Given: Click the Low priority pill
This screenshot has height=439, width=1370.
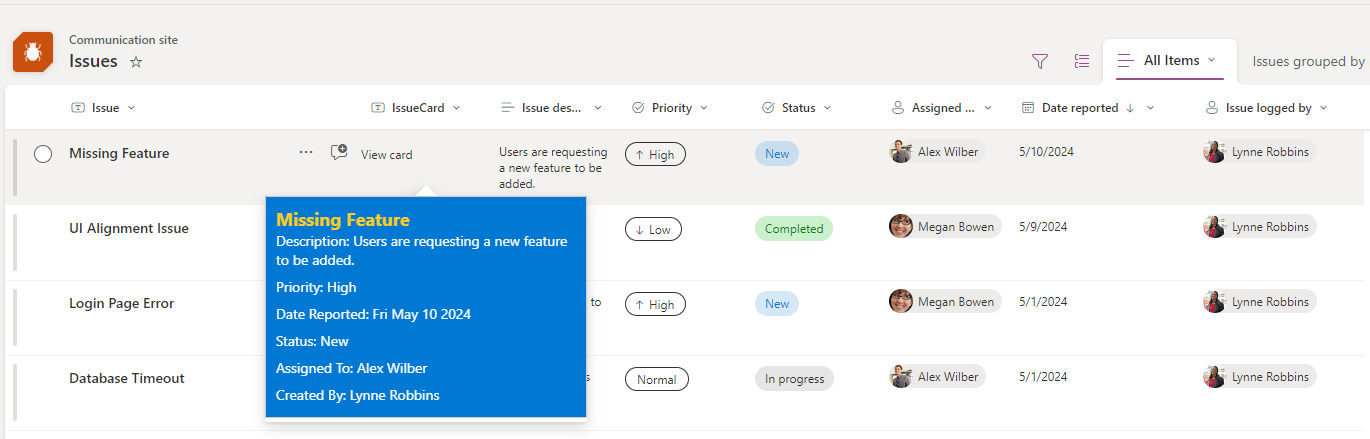Looking at the screenshot, I should (653, 229).
